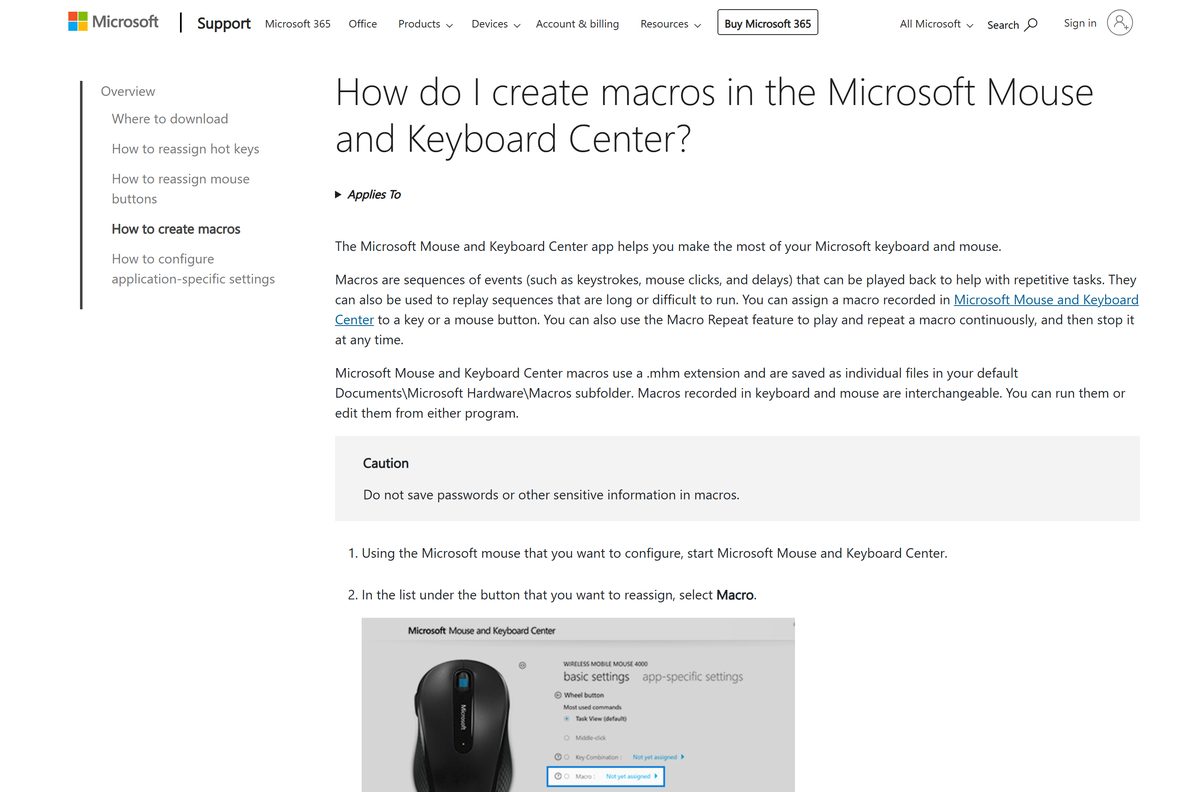Open How to reassign hot keys
This screenshot has height=792, width=1200.
click(185, 149)
